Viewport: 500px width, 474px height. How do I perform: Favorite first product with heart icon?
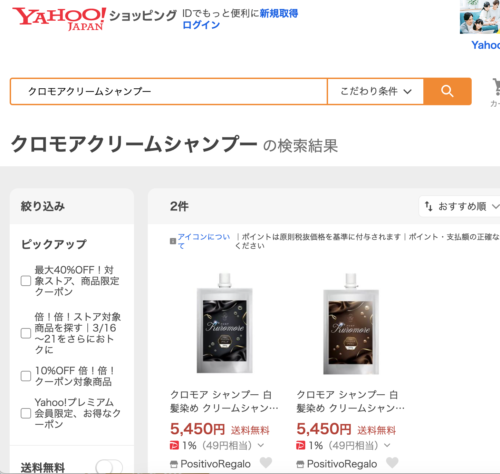pos(266,462)
